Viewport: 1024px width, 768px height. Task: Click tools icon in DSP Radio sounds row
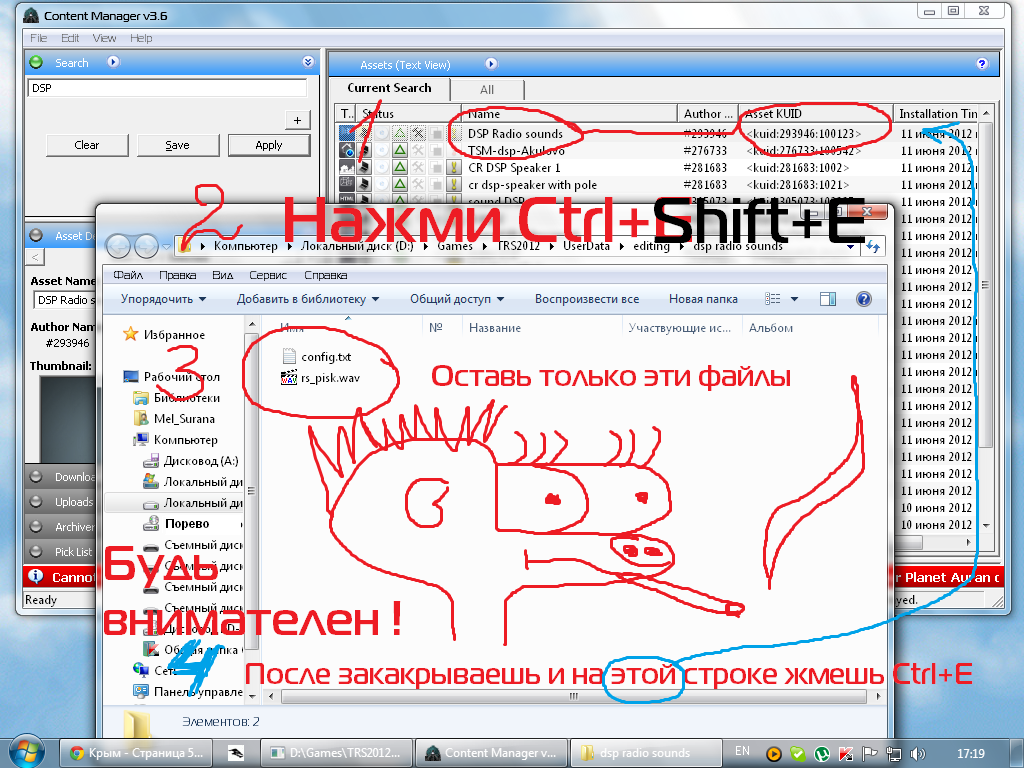417,134
